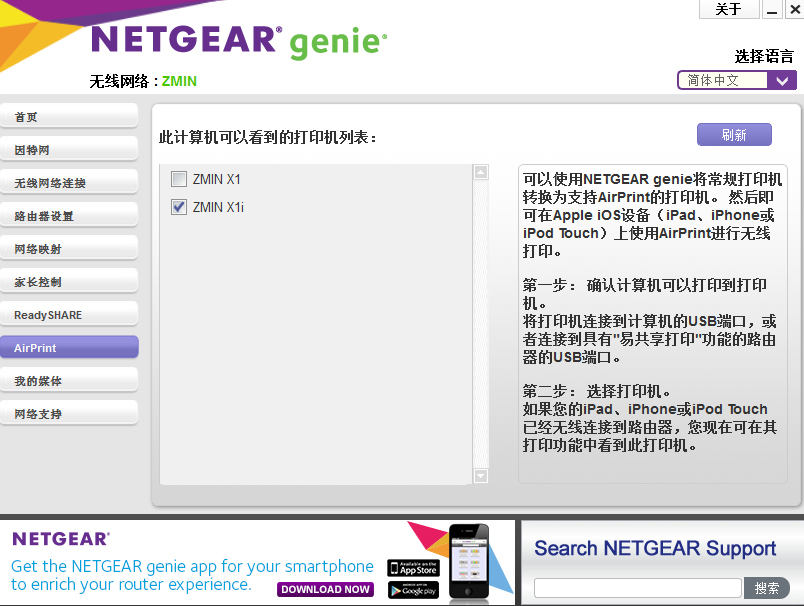
Task: Select the ReadySHARE sidebar item
Action: tap(69, 315)
